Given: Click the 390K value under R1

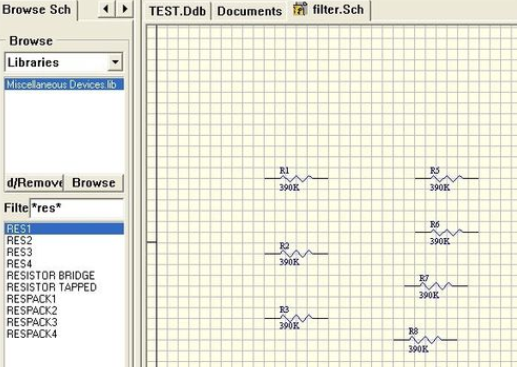Looking at the screenshot, I should click(x=289, y=188).
